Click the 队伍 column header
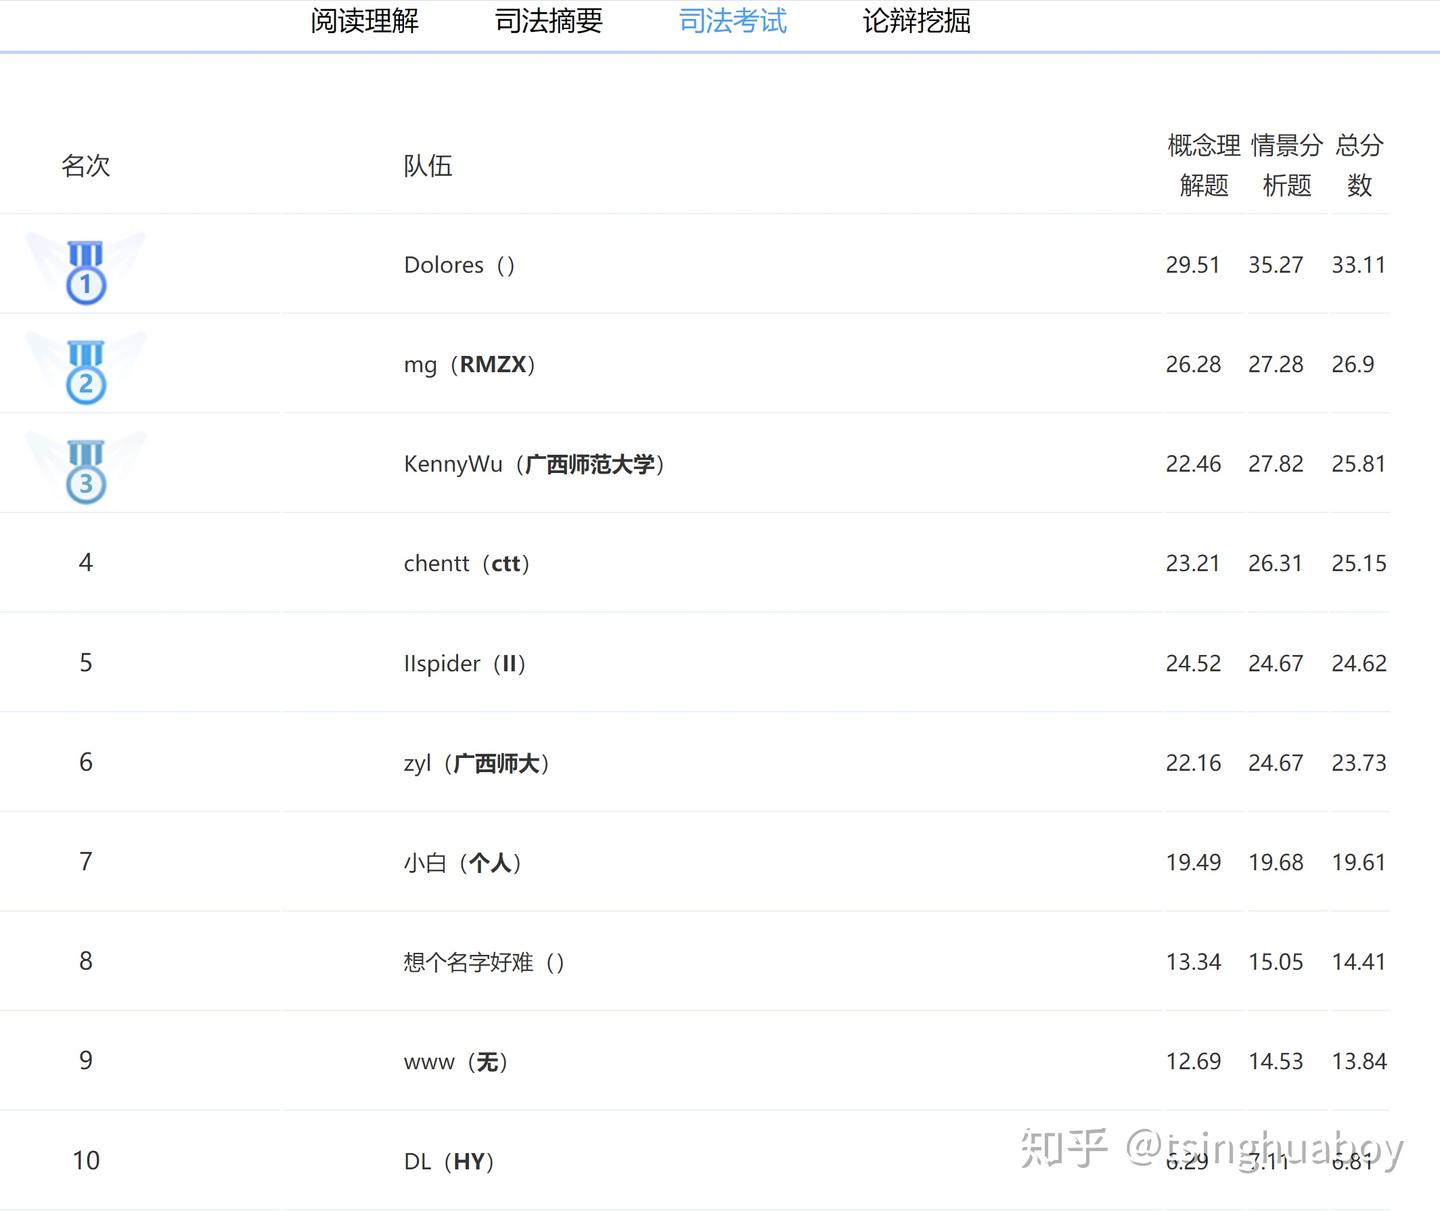1440x1212 pixels. tap(428, 165)
